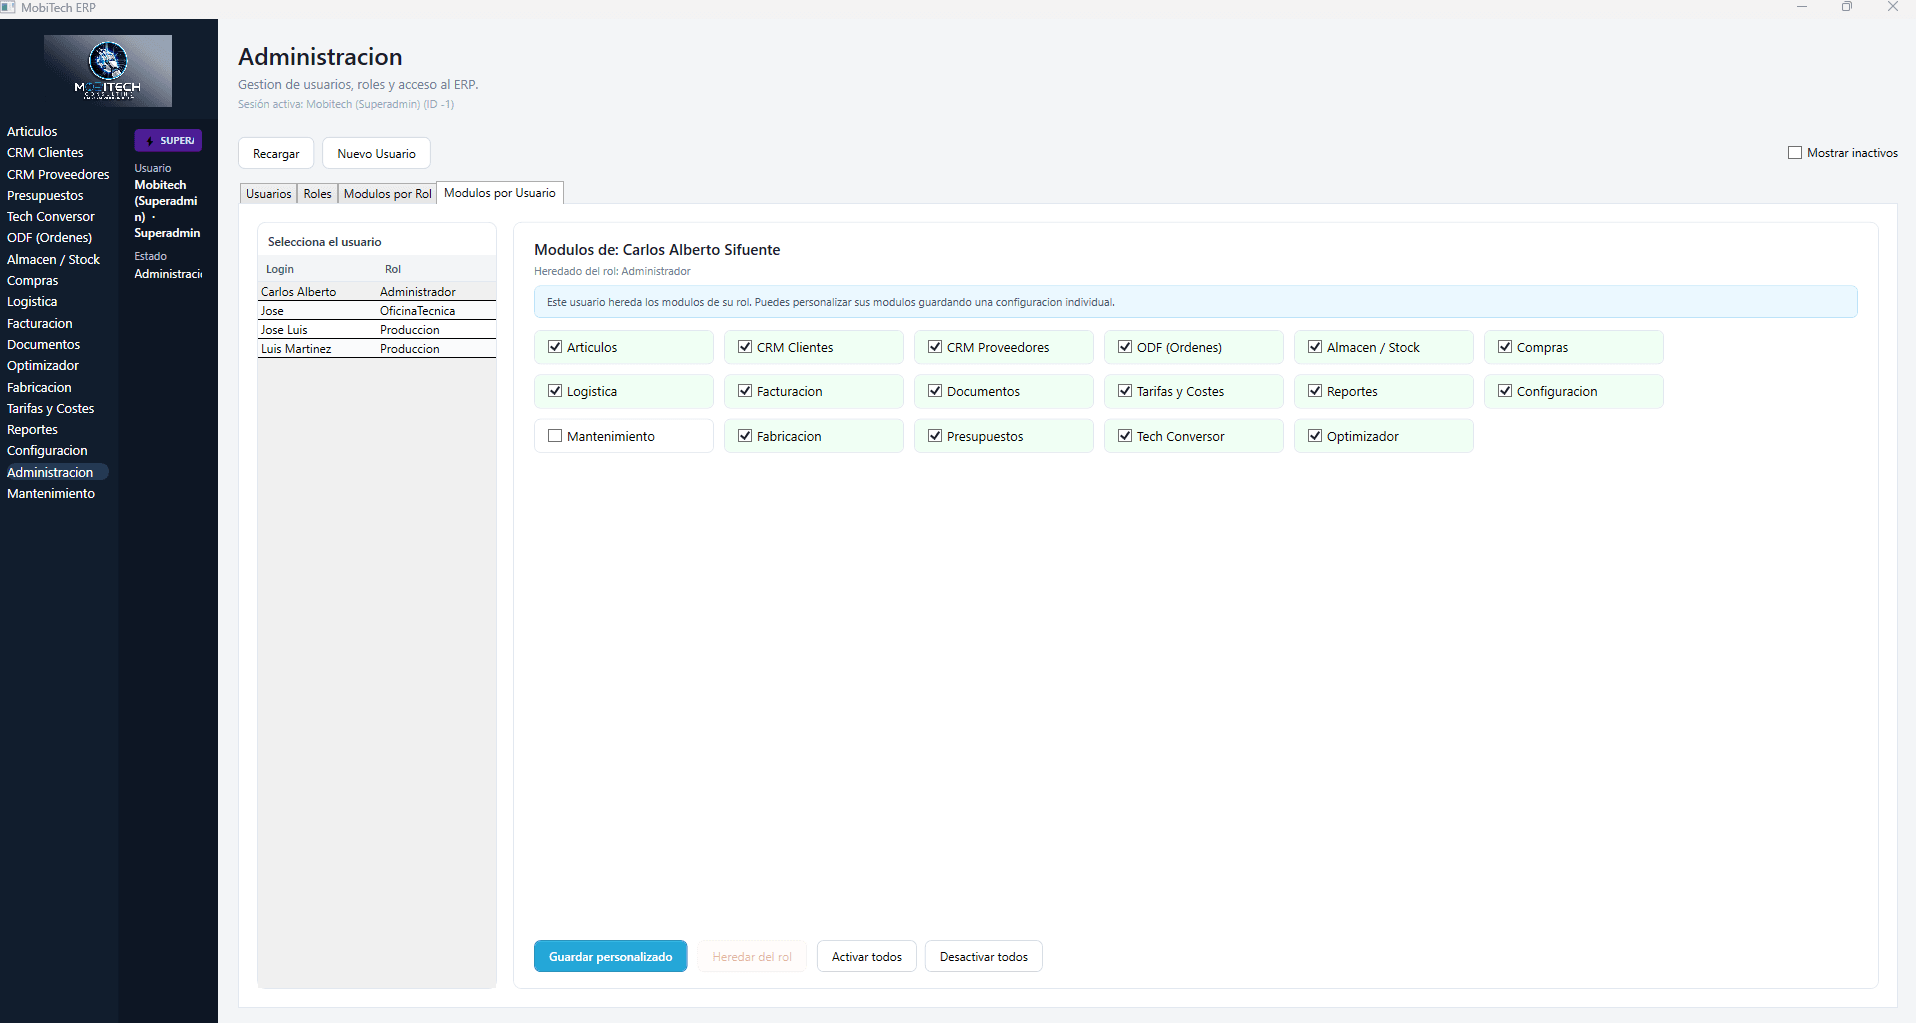Switch to the Roles tab

click(317, 194)
